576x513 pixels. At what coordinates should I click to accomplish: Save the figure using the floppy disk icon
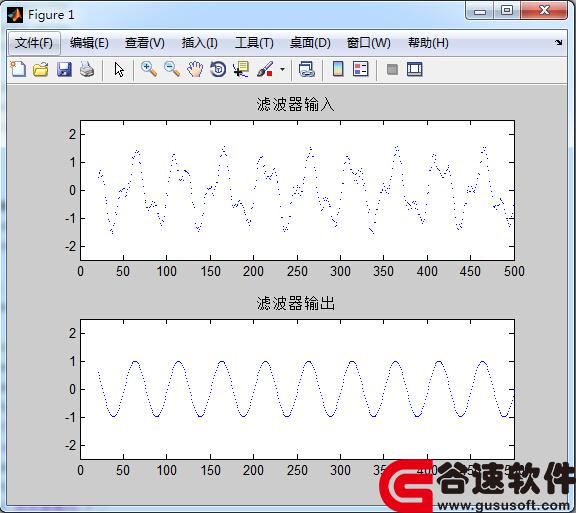[x=64, y=69]
